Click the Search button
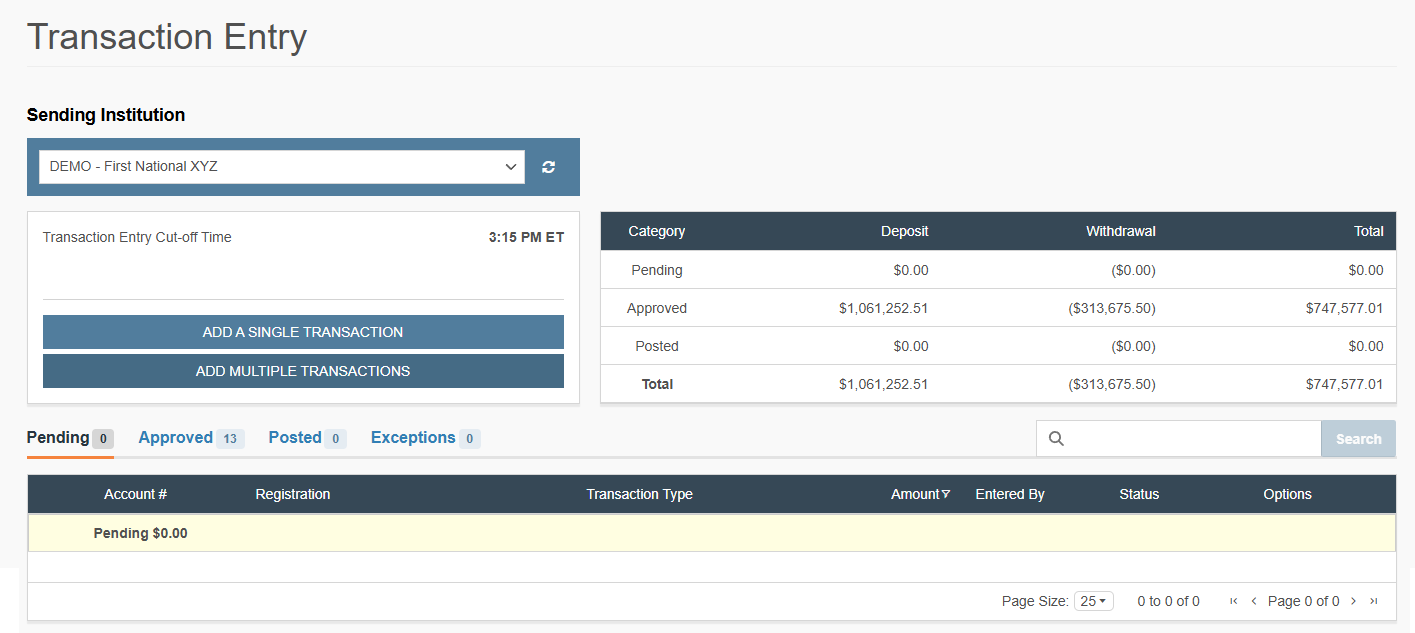This screenshot has height=633, width=1415. pos(1358,439)
